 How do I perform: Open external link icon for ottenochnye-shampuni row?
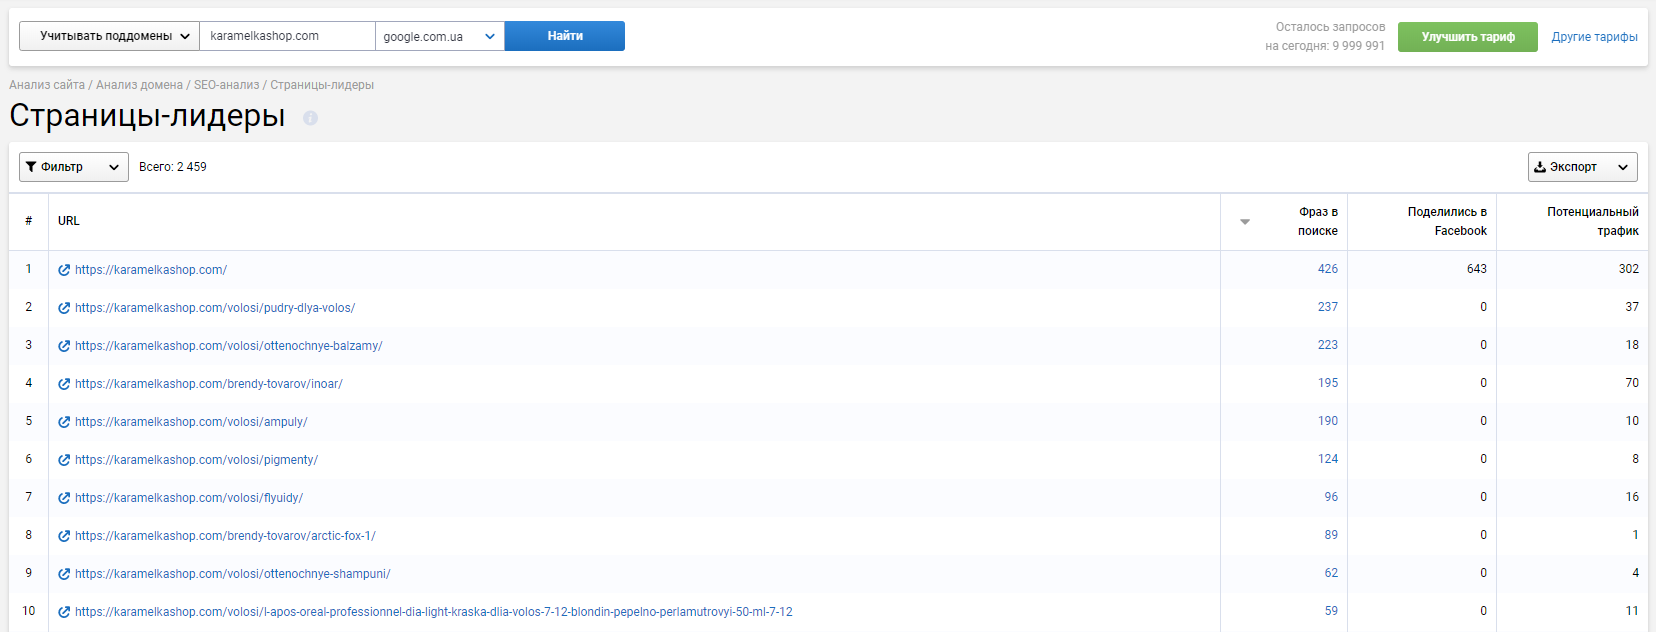pyautogui.click(x=64, y=574)
